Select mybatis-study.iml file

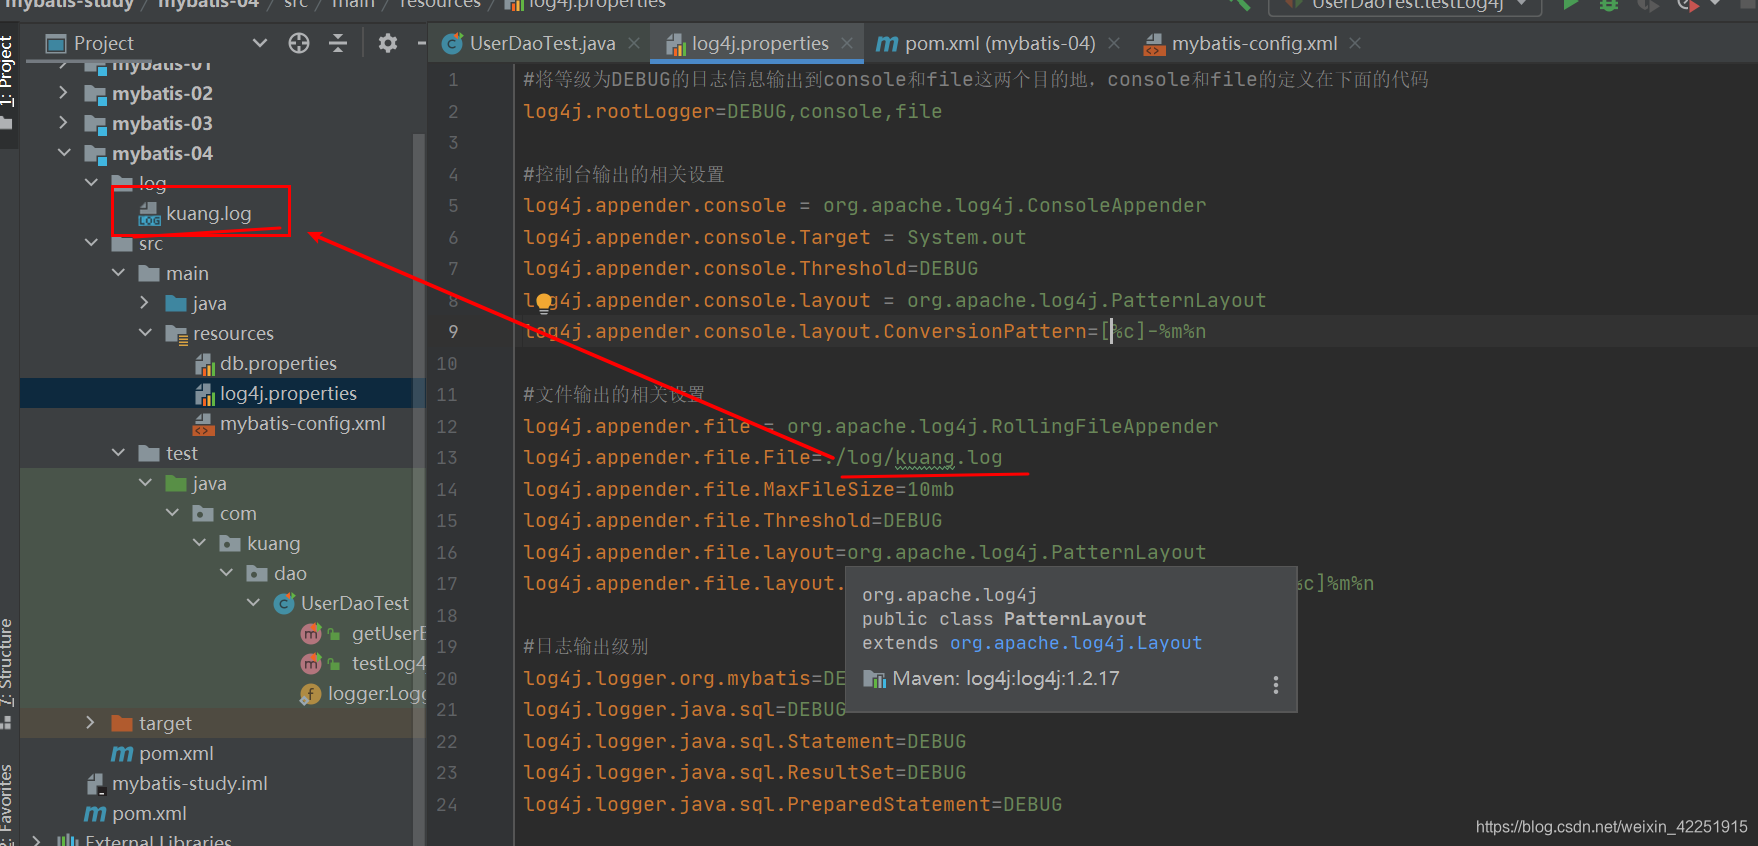[189, 784]
